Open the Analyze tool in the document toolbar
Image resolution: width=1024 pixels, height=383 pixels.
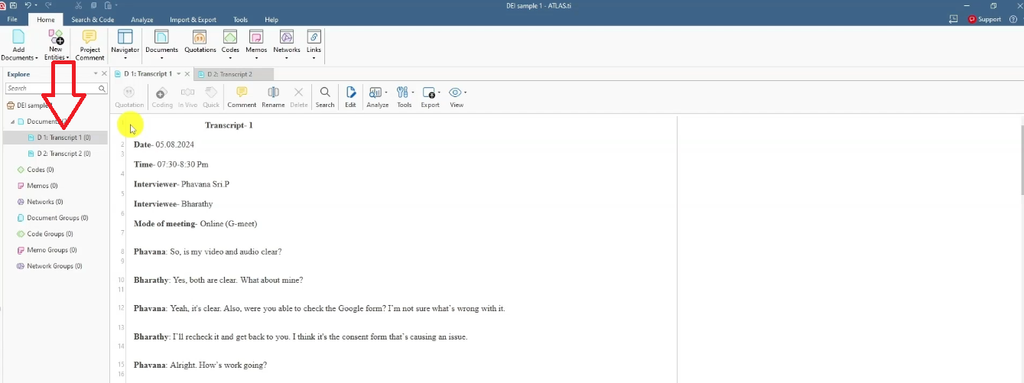coord(377,97)
